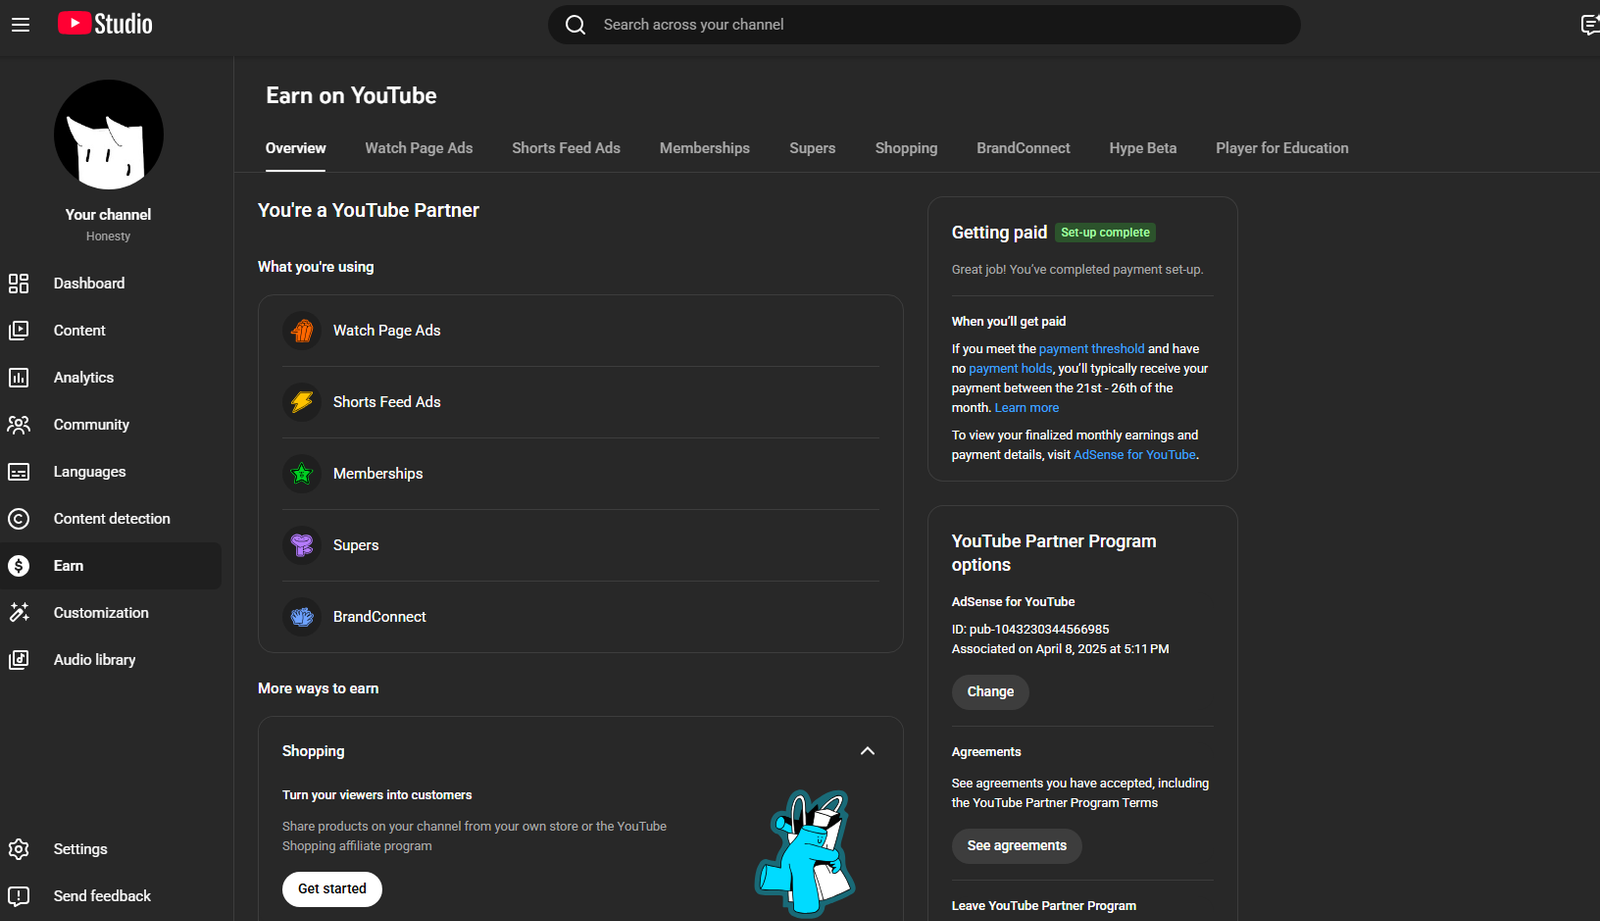The image size is (1600, 921).
Task: Open the payment threshold link
Action: (x=1091, y=349)
